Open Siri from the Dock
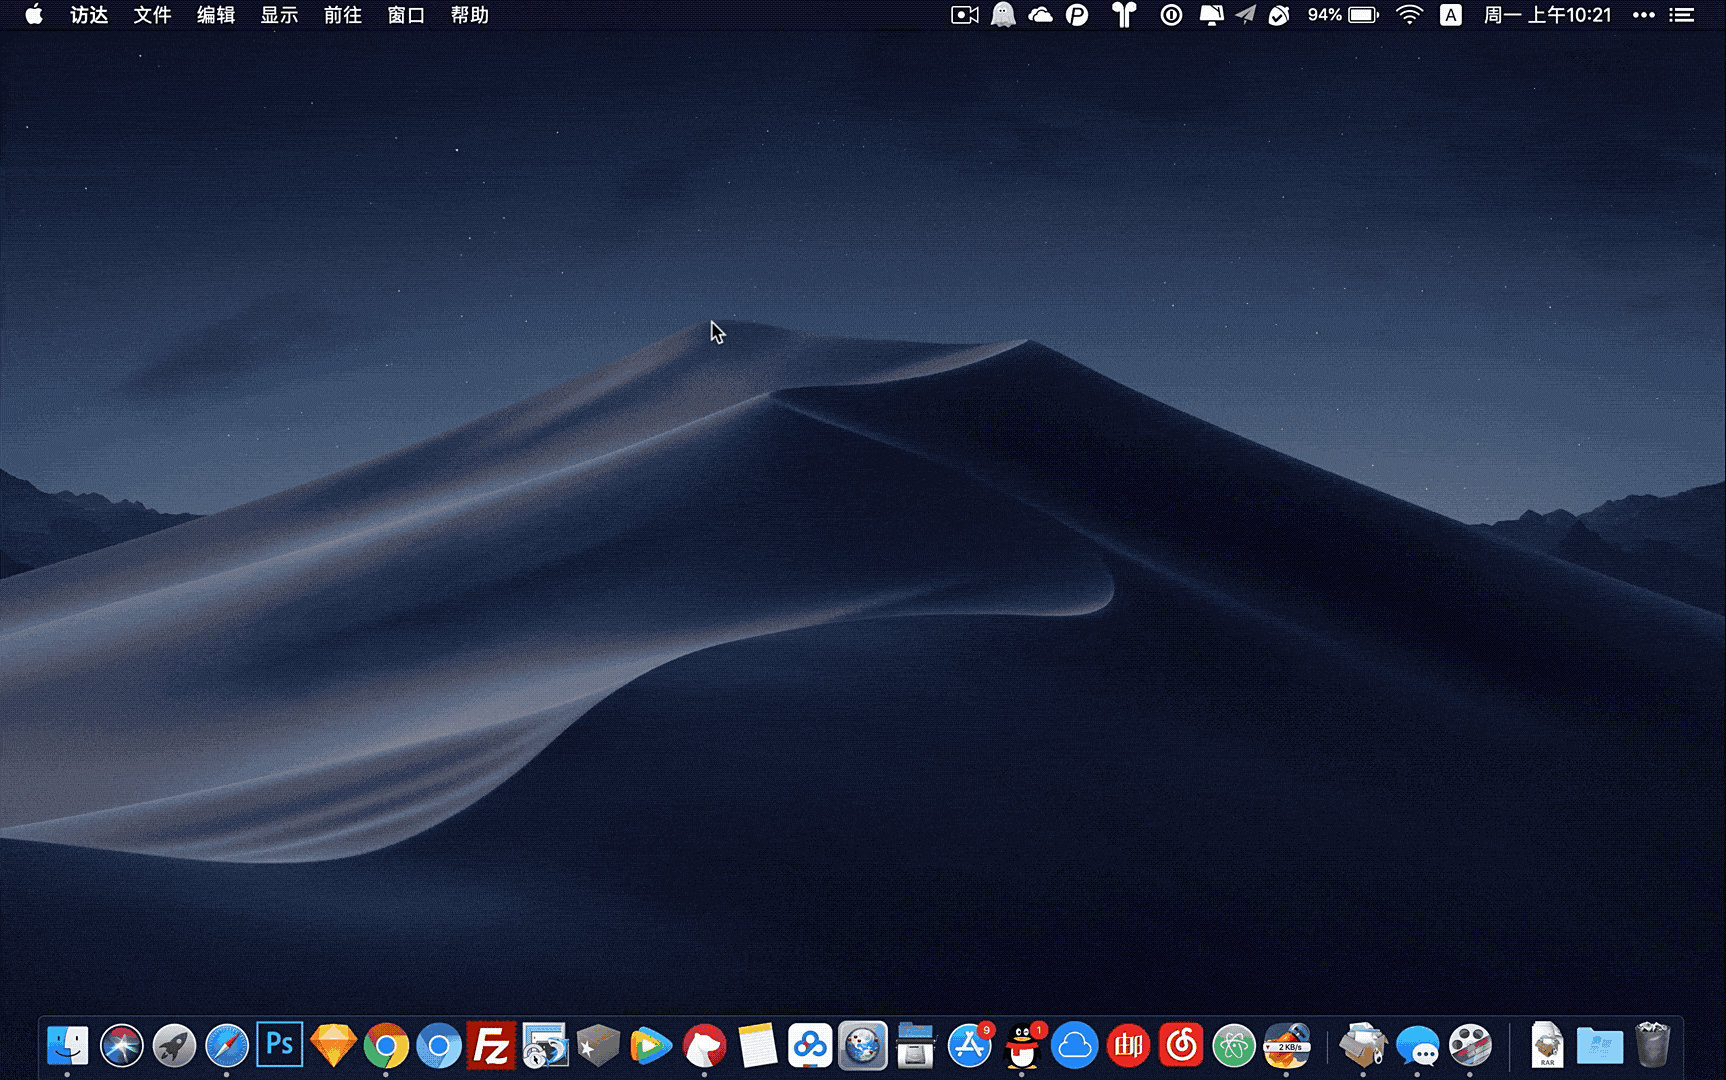1726x1080 pixels. (x=121, y=1046)
